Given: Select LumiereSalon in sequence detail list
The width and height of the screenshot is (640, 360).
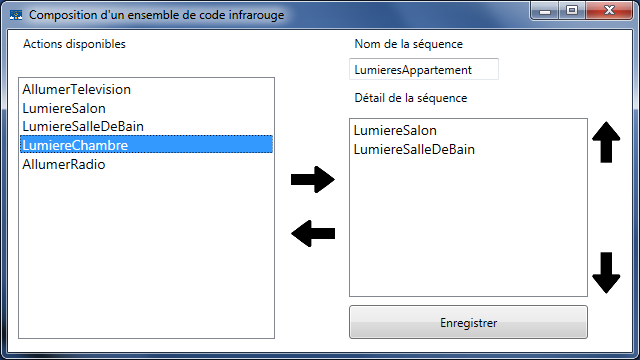Looking at the screenshot, I should 468,130.
